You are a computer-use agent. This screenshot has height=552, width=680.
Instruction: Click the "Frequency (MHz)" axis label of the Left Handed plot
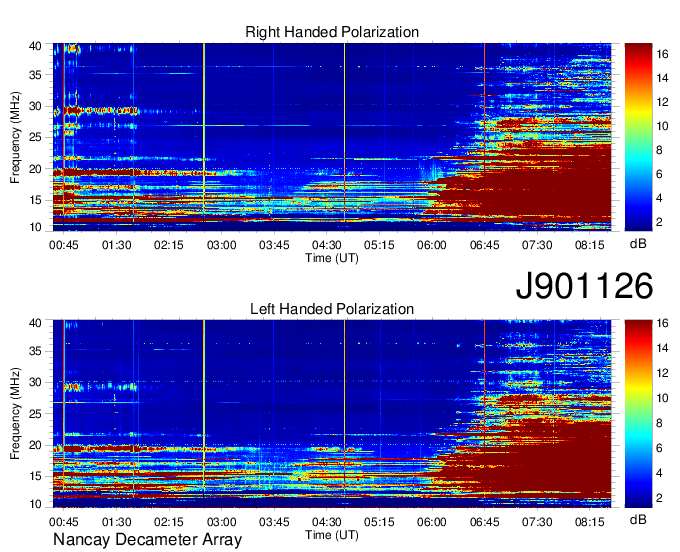click(15, 414)
